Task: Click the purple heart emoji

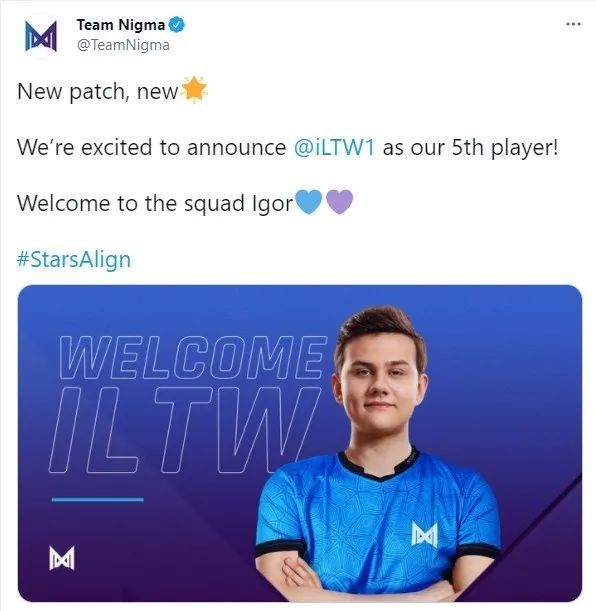Action: coord(339,202)
